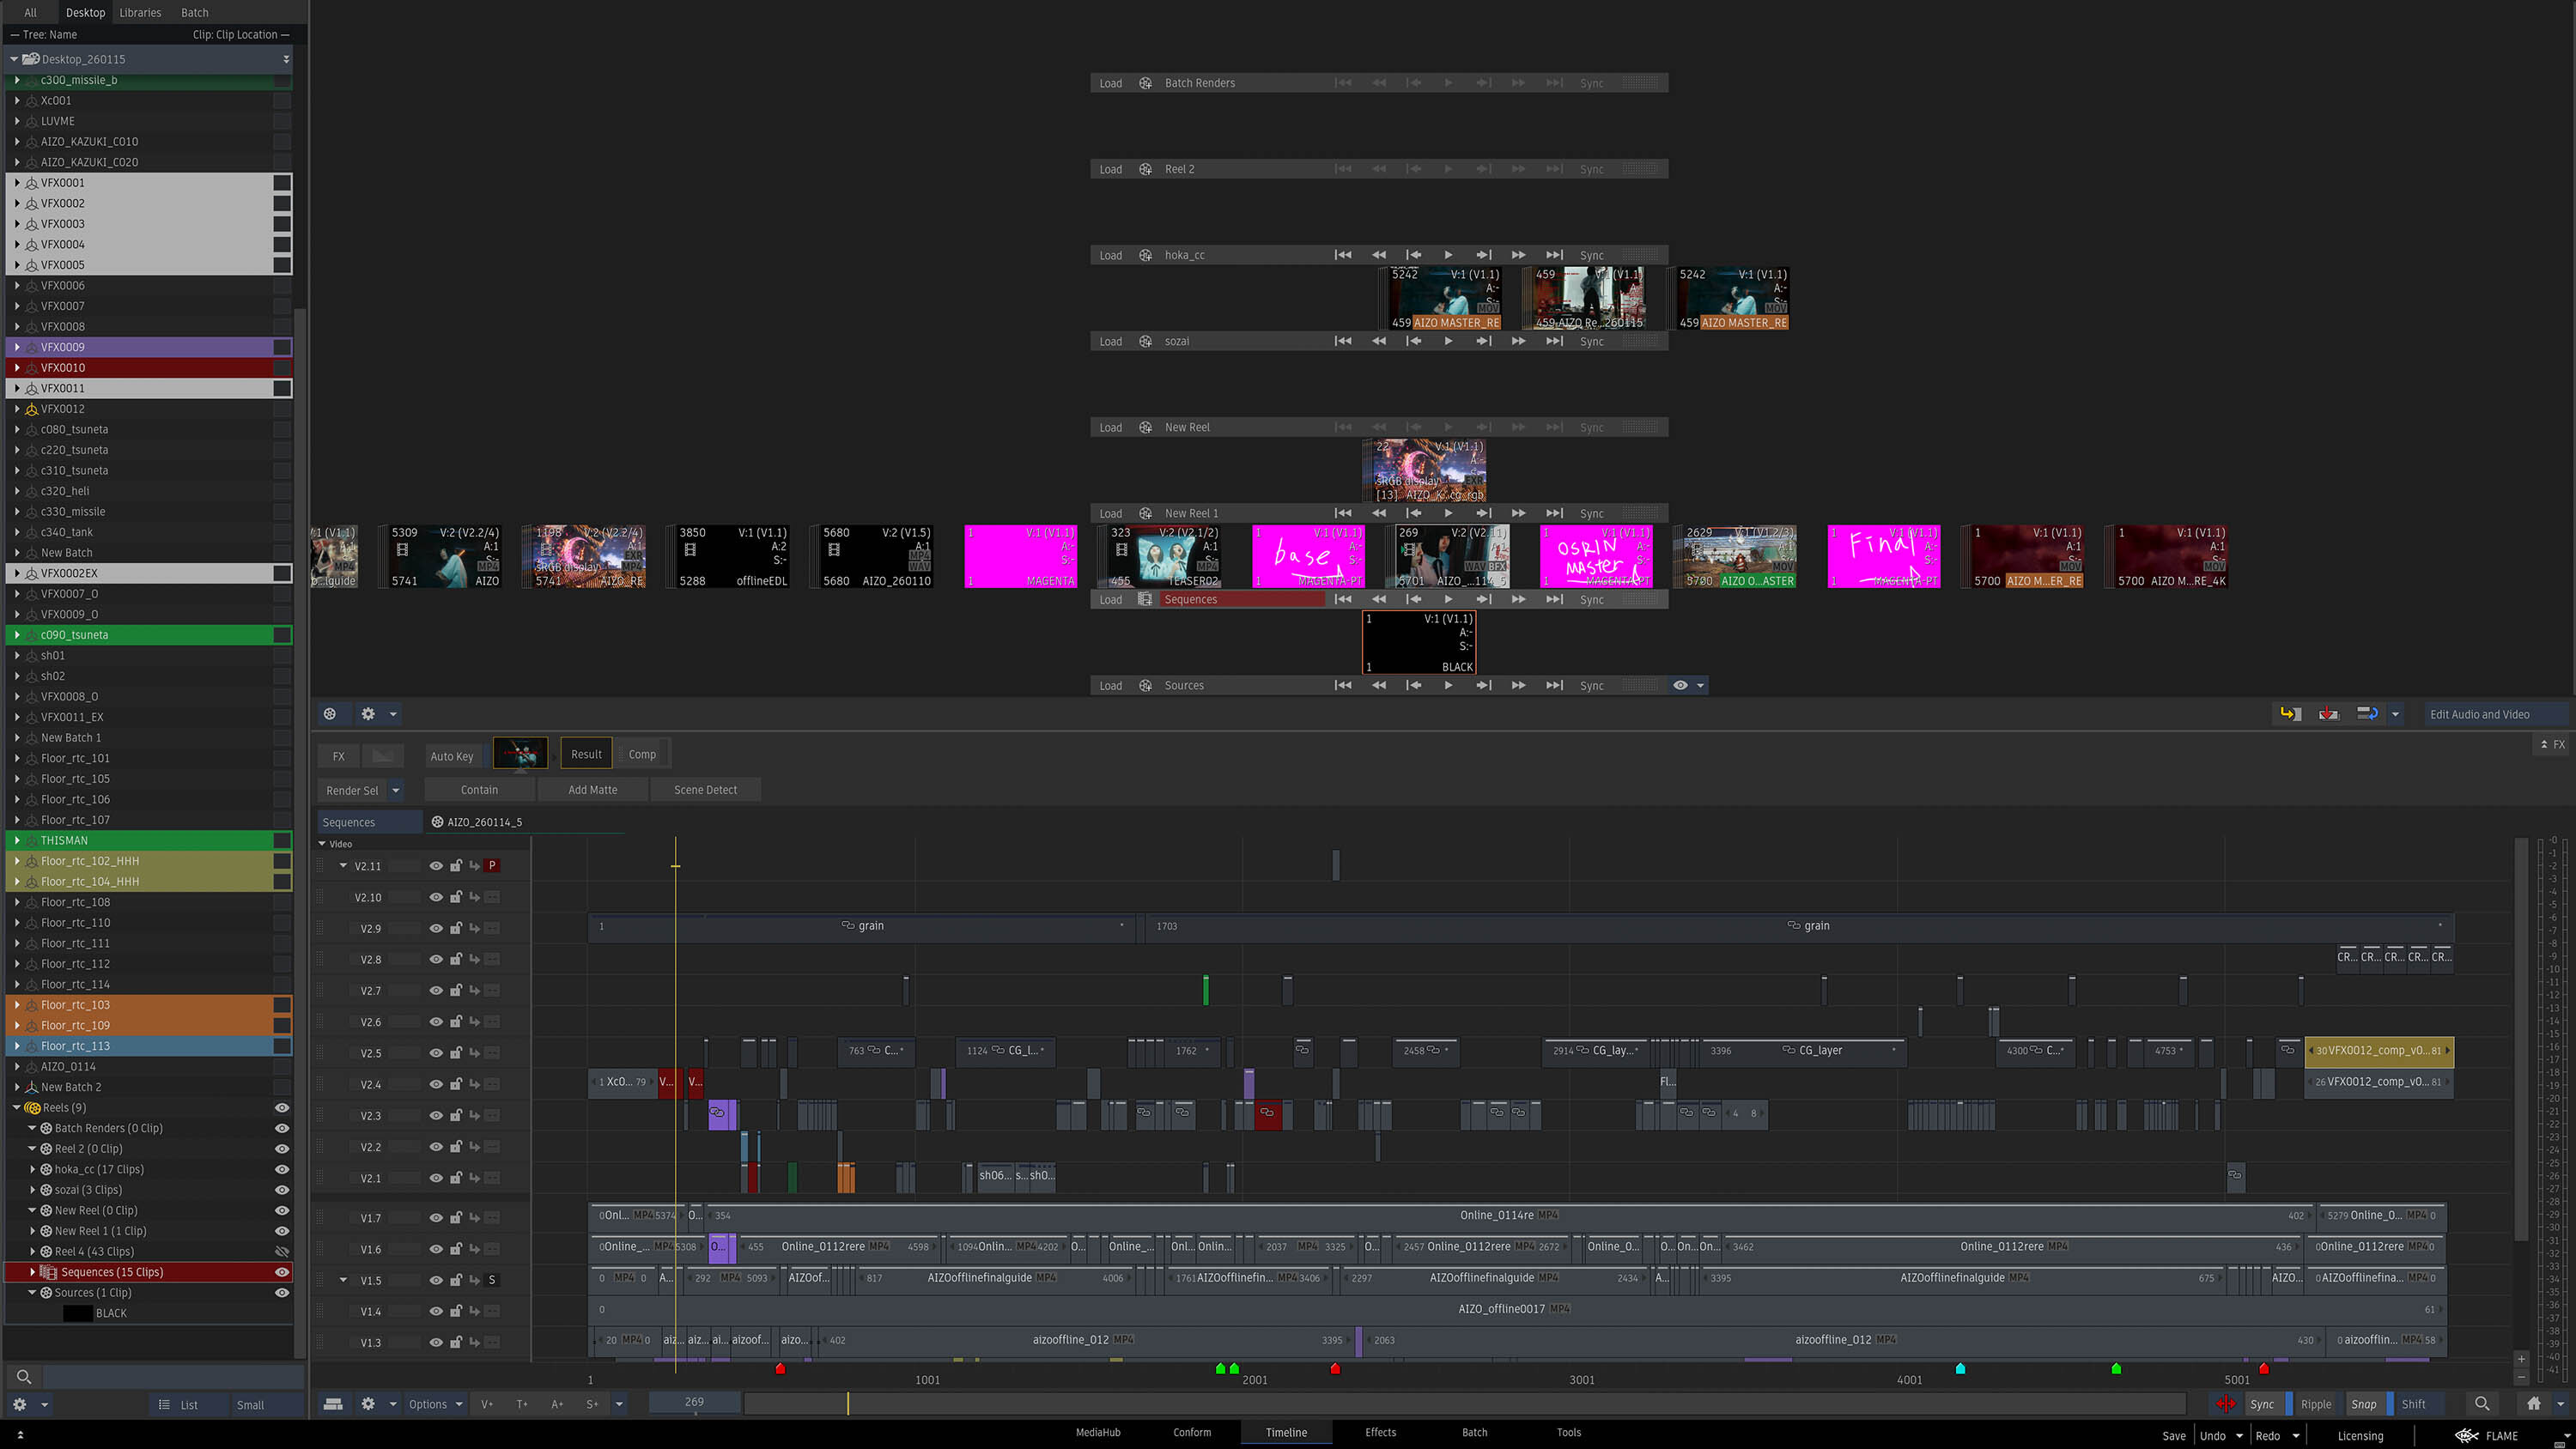Click the Add Matte button

[592, 790]
